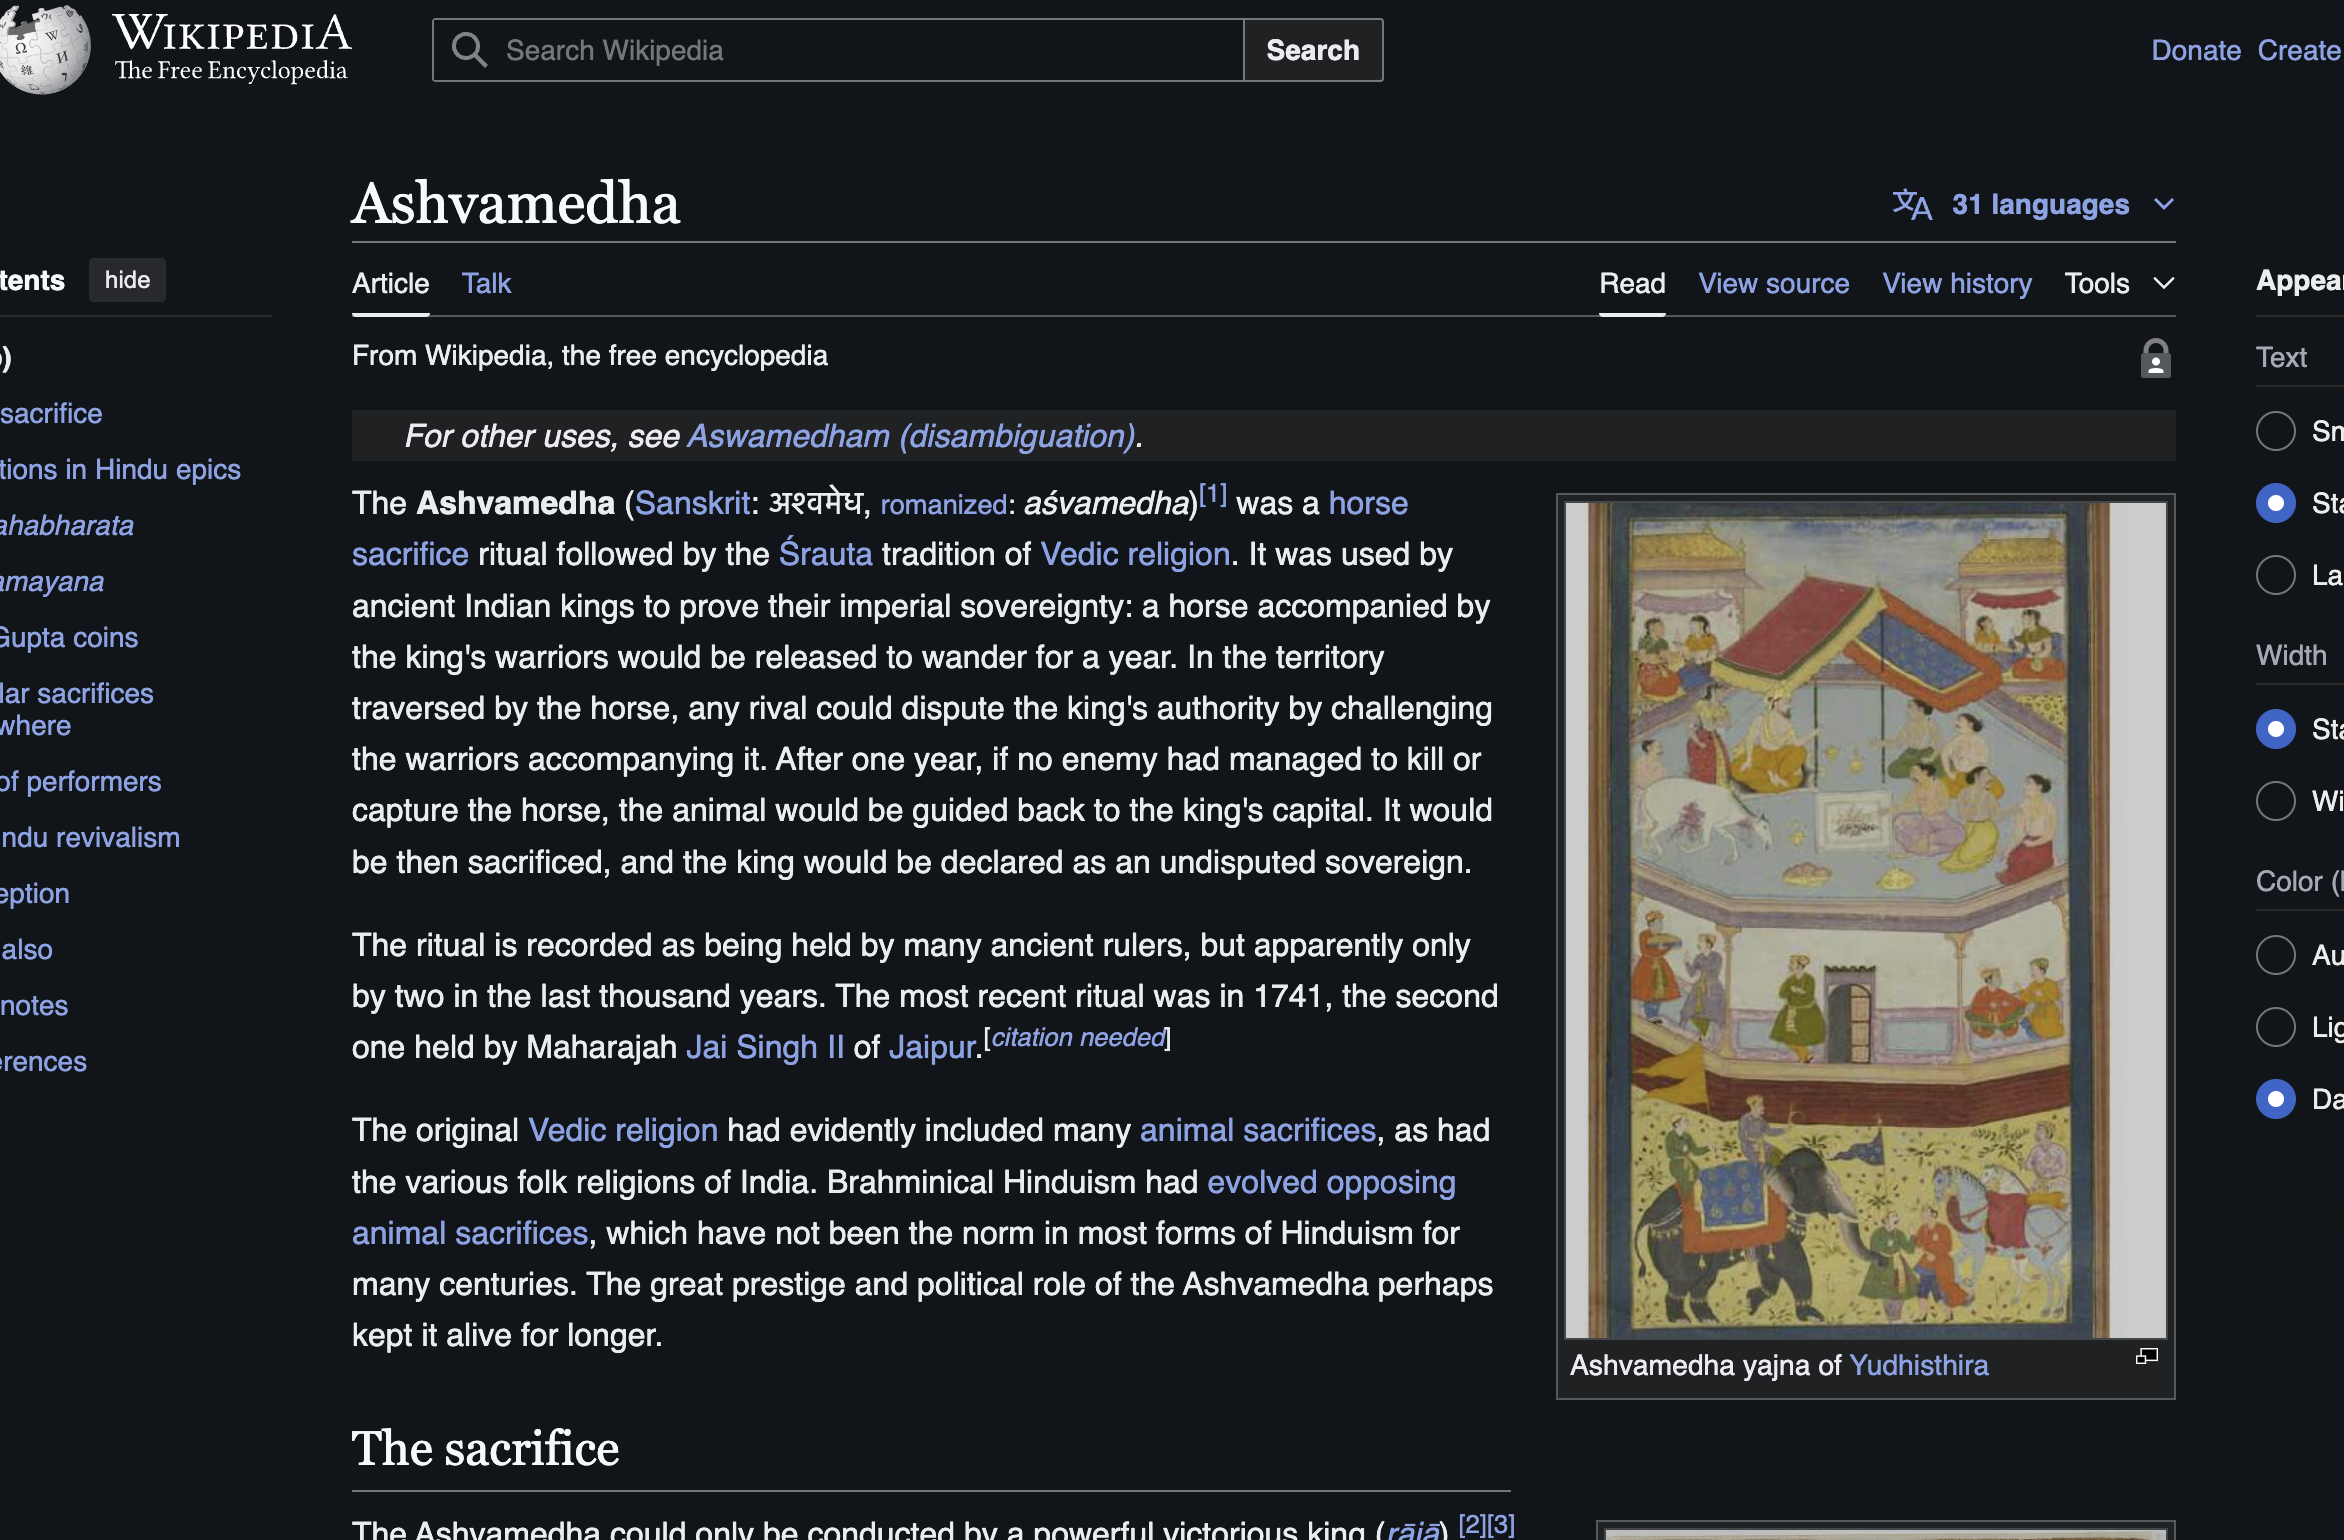Click the Wikipedia globe logo
Screen dimensions: 2344x1540
click(x=42, y=48)
